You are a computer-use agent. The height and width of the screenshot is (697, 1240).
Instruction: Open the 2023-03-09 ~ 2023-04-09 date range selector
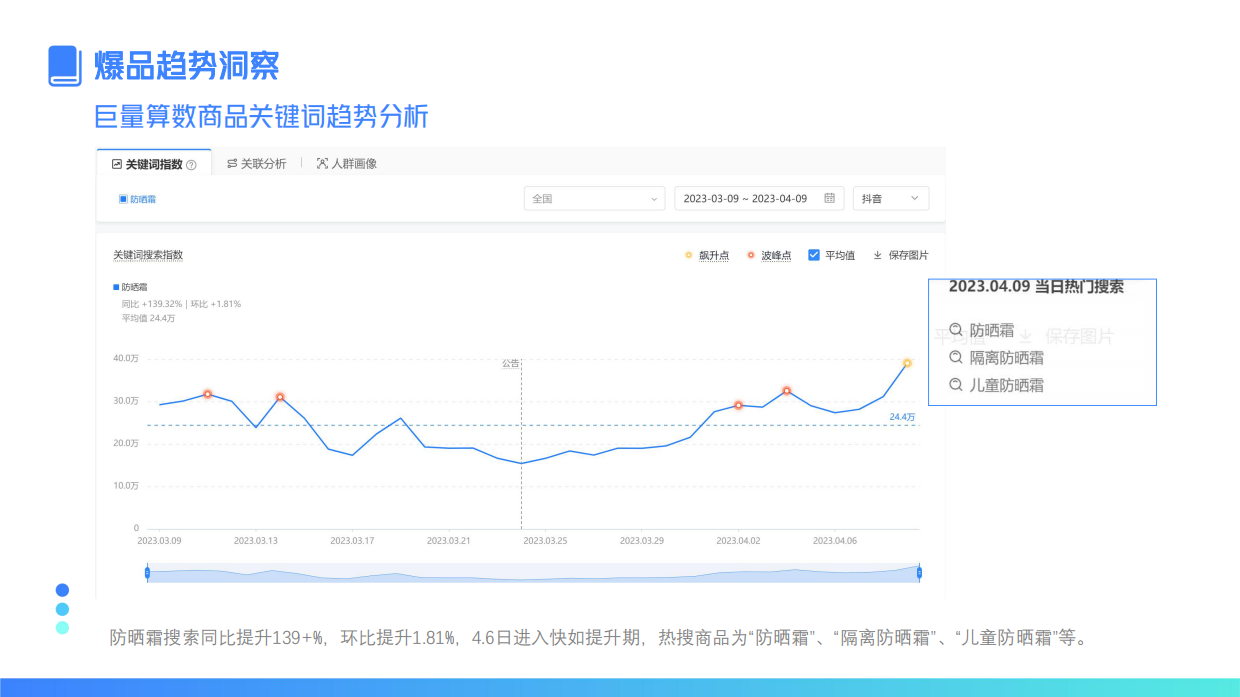click(748, 198)
